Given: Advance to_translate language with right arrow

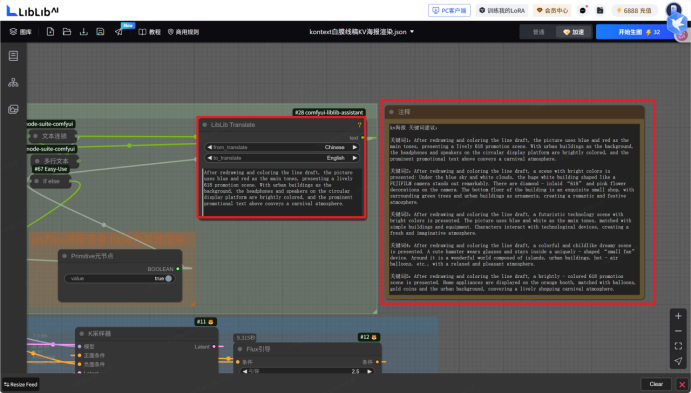Looking at the screenshot, I should (x=354, y=158).
